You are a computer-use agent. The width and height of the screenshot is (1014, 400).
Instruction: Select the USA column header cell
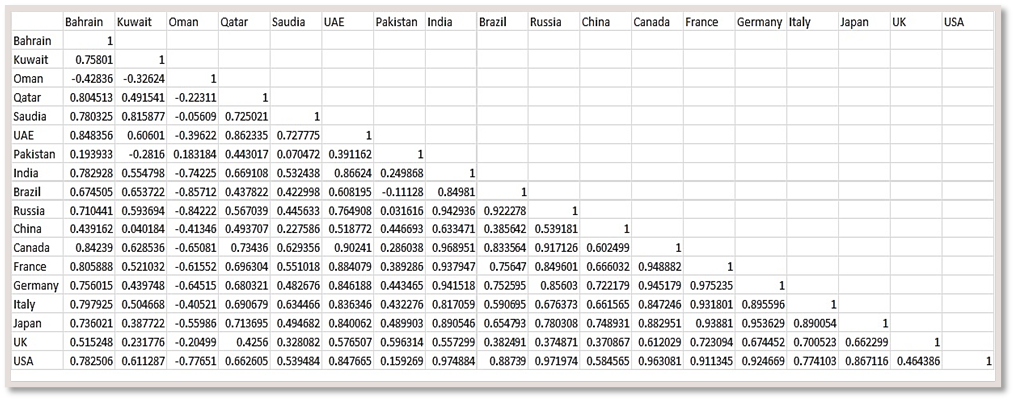click(x=967, y=22)
